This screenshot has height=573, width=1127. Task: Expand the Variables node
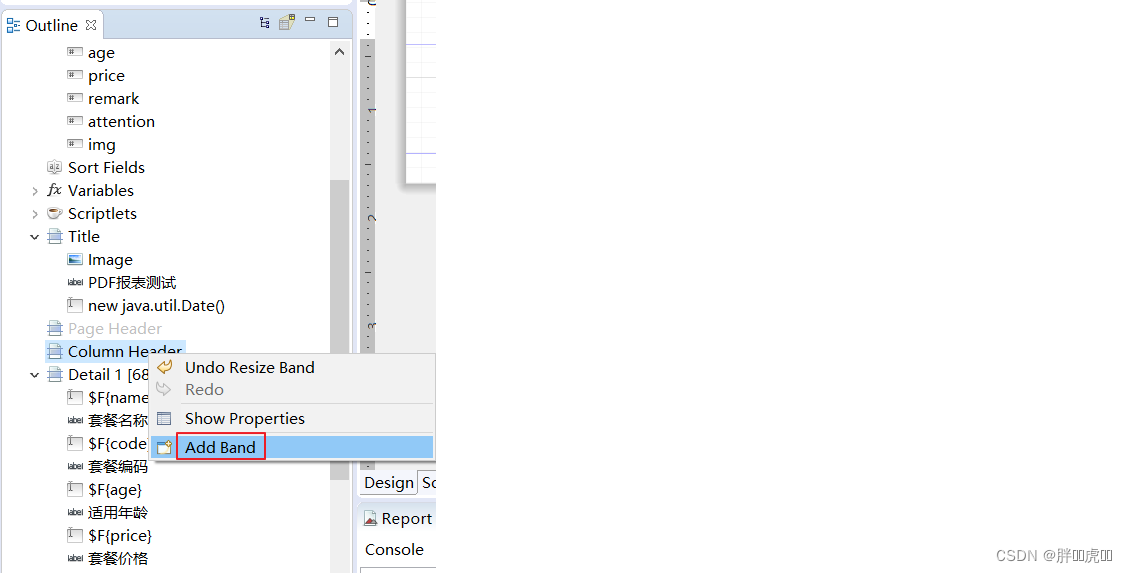click(x=34, y=191)
